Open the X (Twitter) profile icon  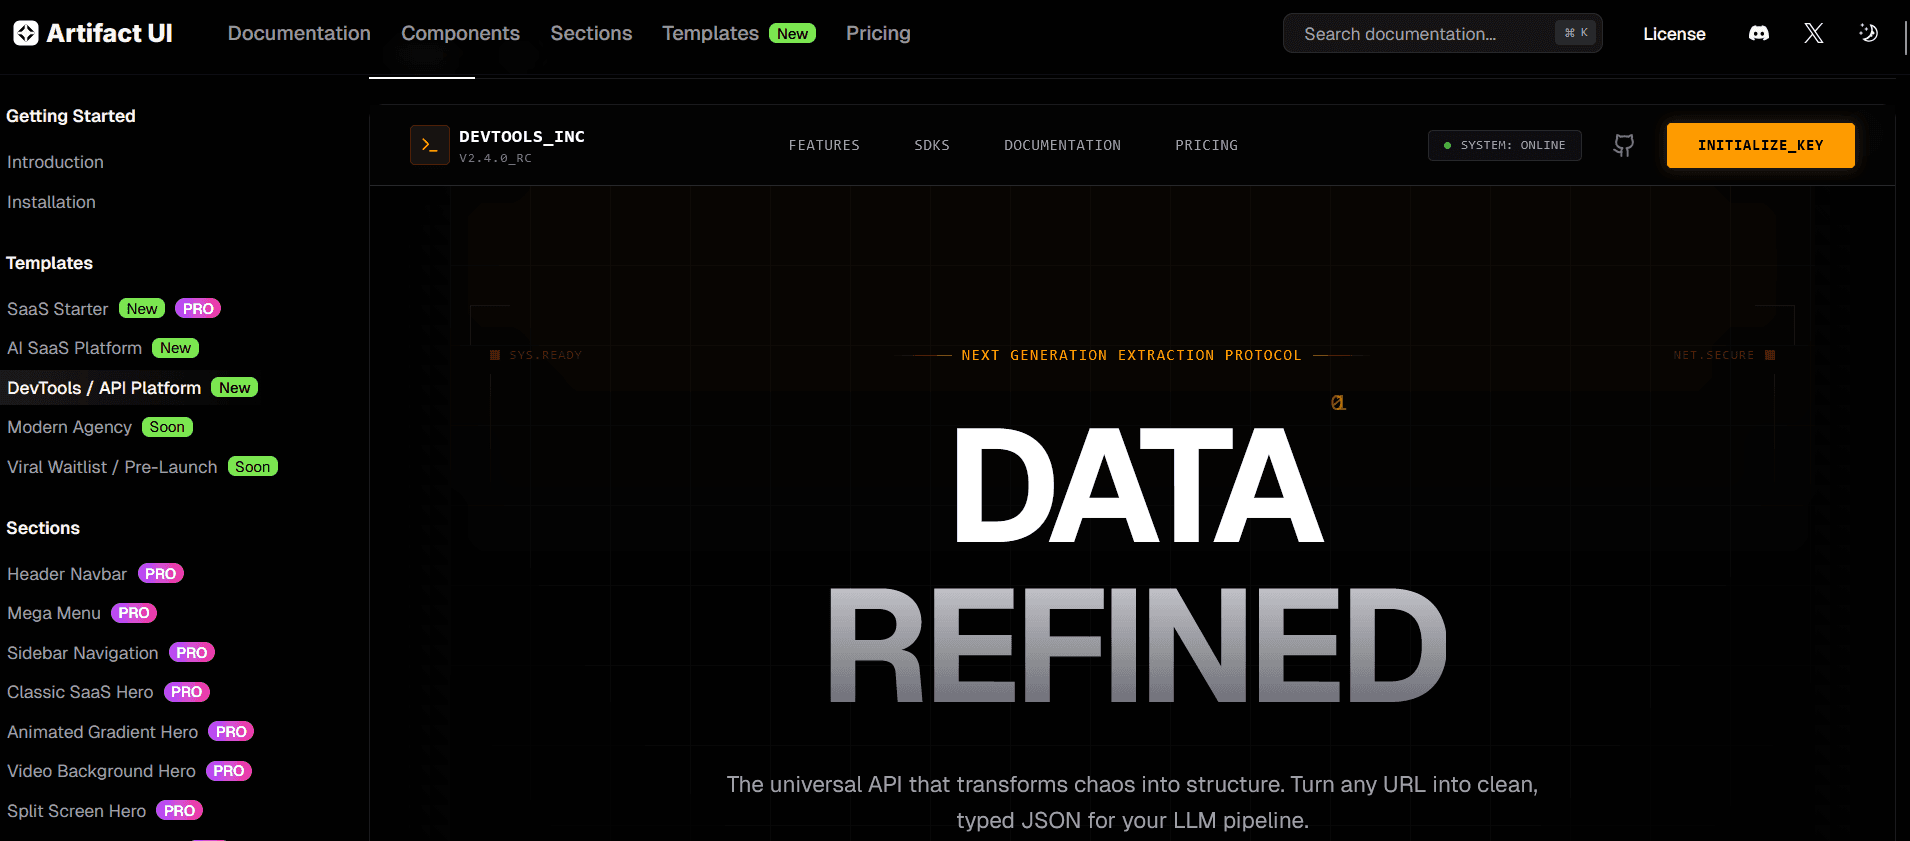pos(1813,33)
